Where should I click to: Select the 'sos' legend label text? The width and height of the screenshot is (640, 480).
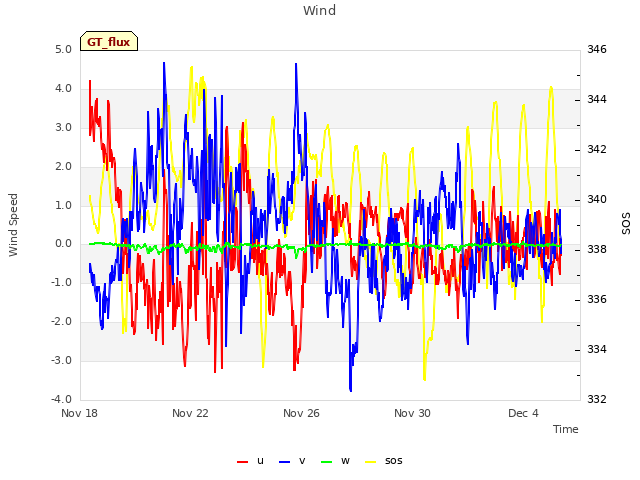[393, 461]
